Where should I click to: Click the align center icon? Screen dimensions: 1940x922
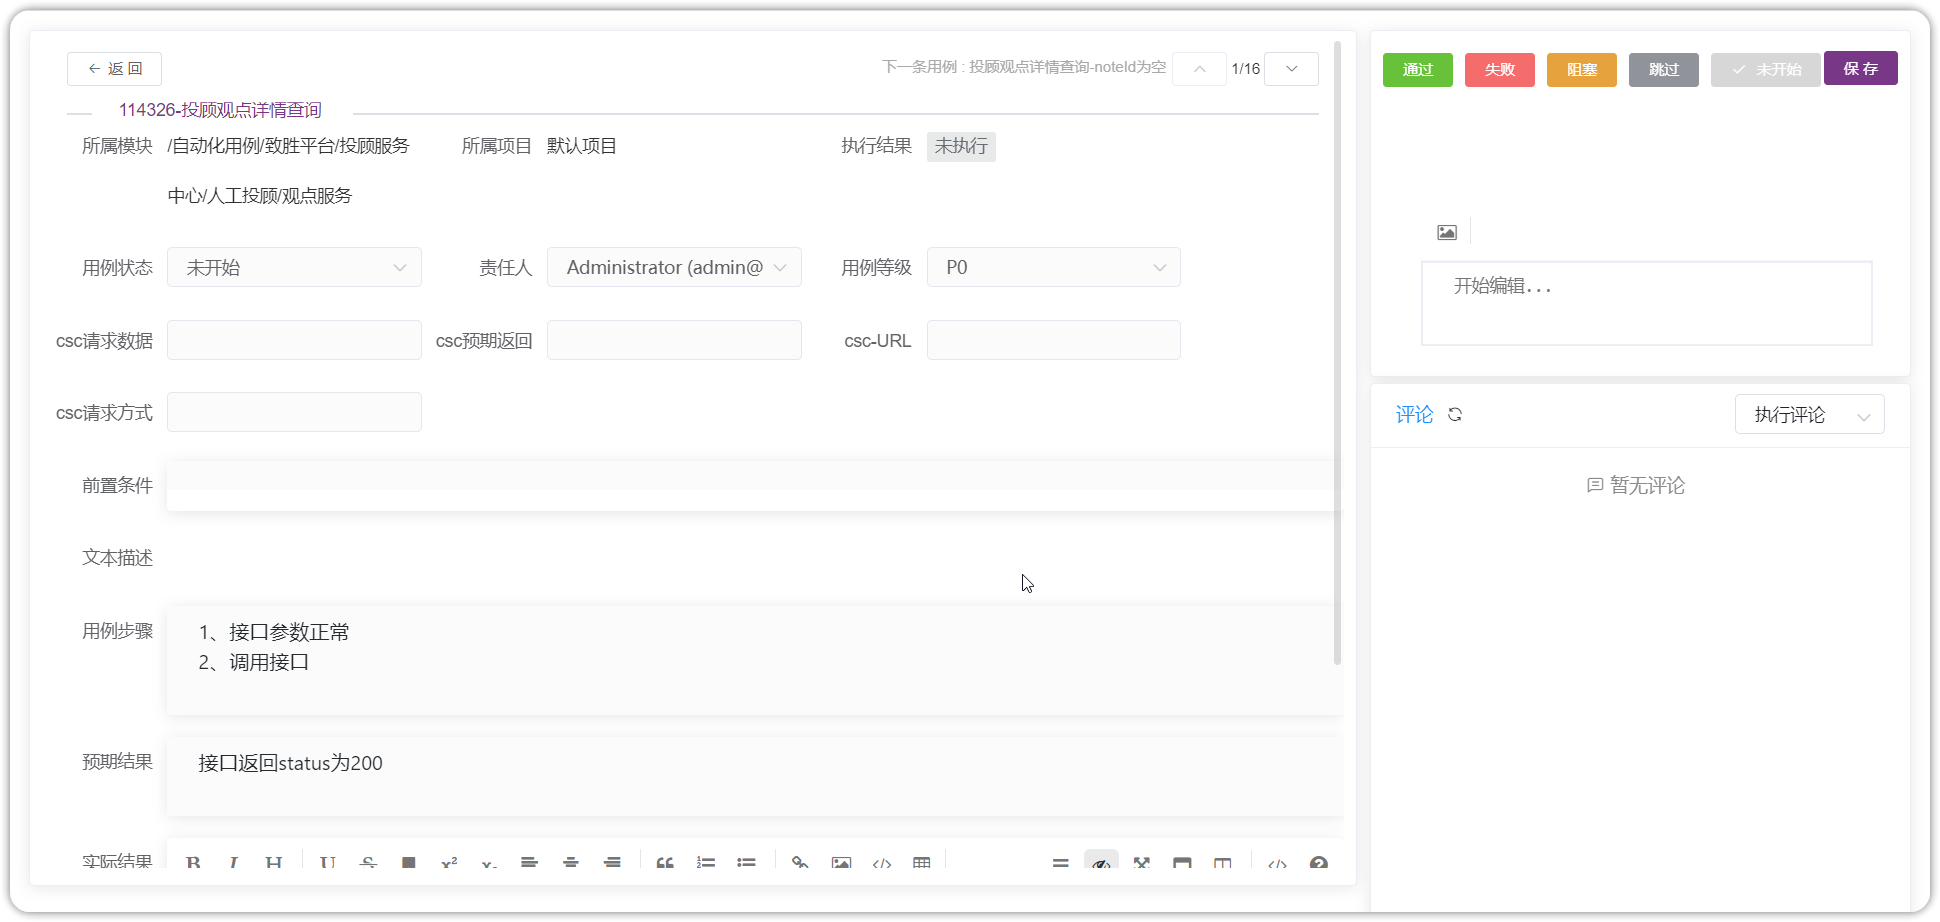point(570,862)
